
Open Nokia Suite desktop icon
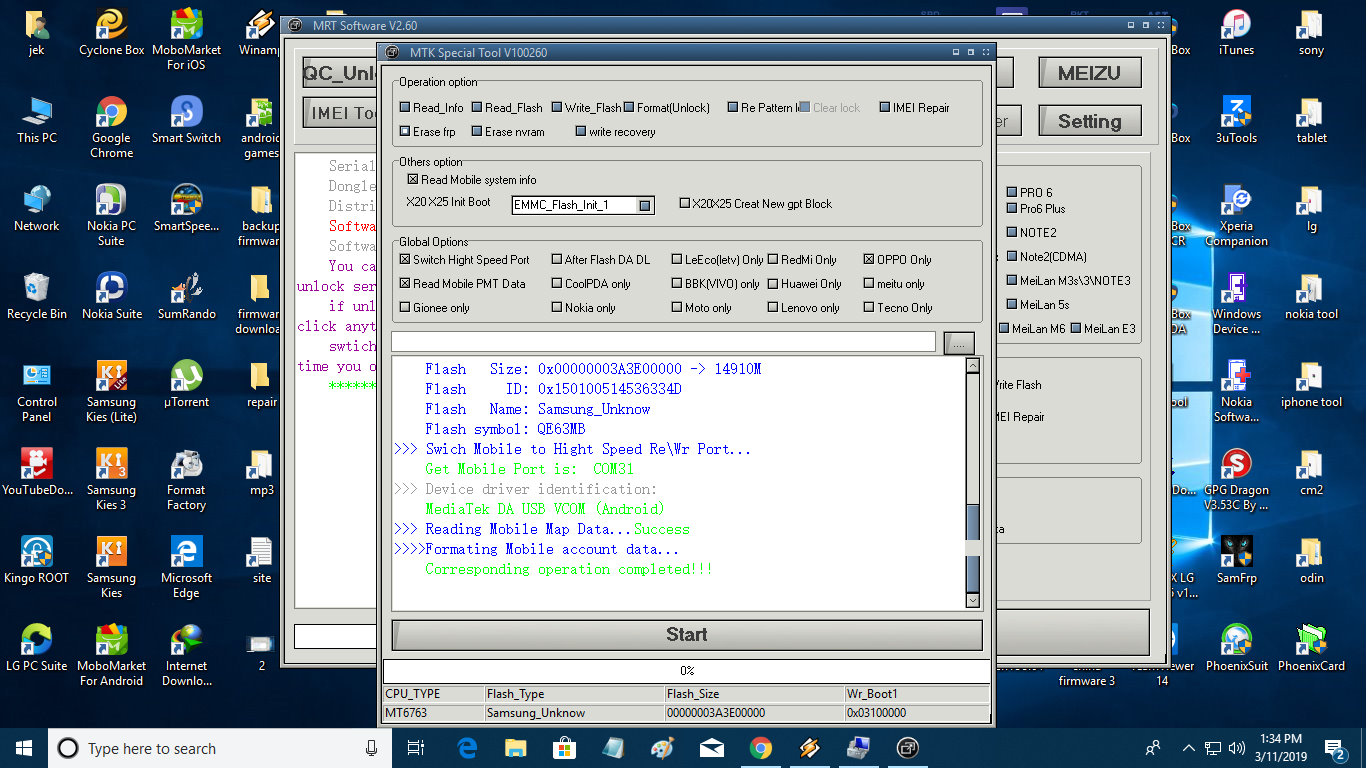click(111, 296)
